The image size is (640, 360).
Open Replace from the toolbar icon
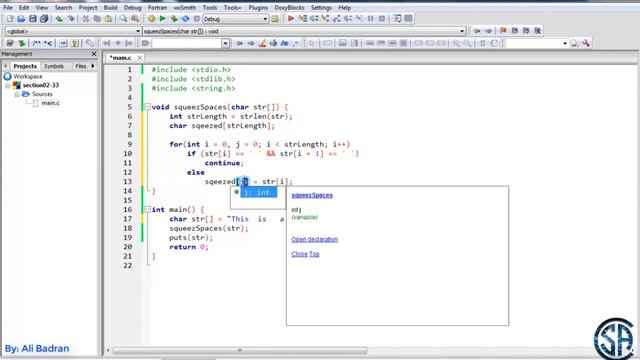135,19
